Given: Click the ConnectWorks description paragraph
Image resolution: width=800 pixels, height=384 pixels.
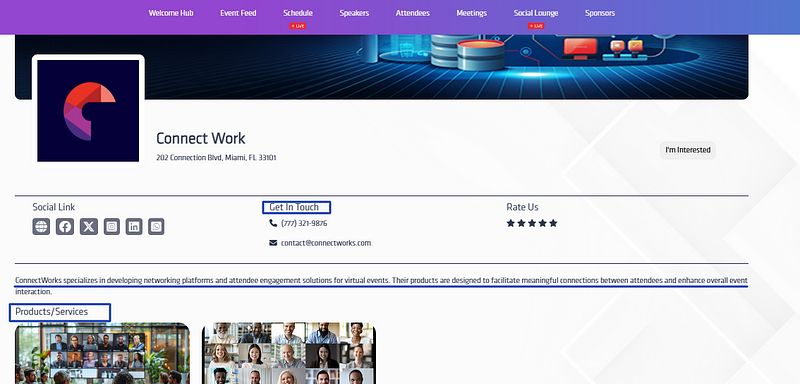Looking at the screenshot, I should [381, 286].
